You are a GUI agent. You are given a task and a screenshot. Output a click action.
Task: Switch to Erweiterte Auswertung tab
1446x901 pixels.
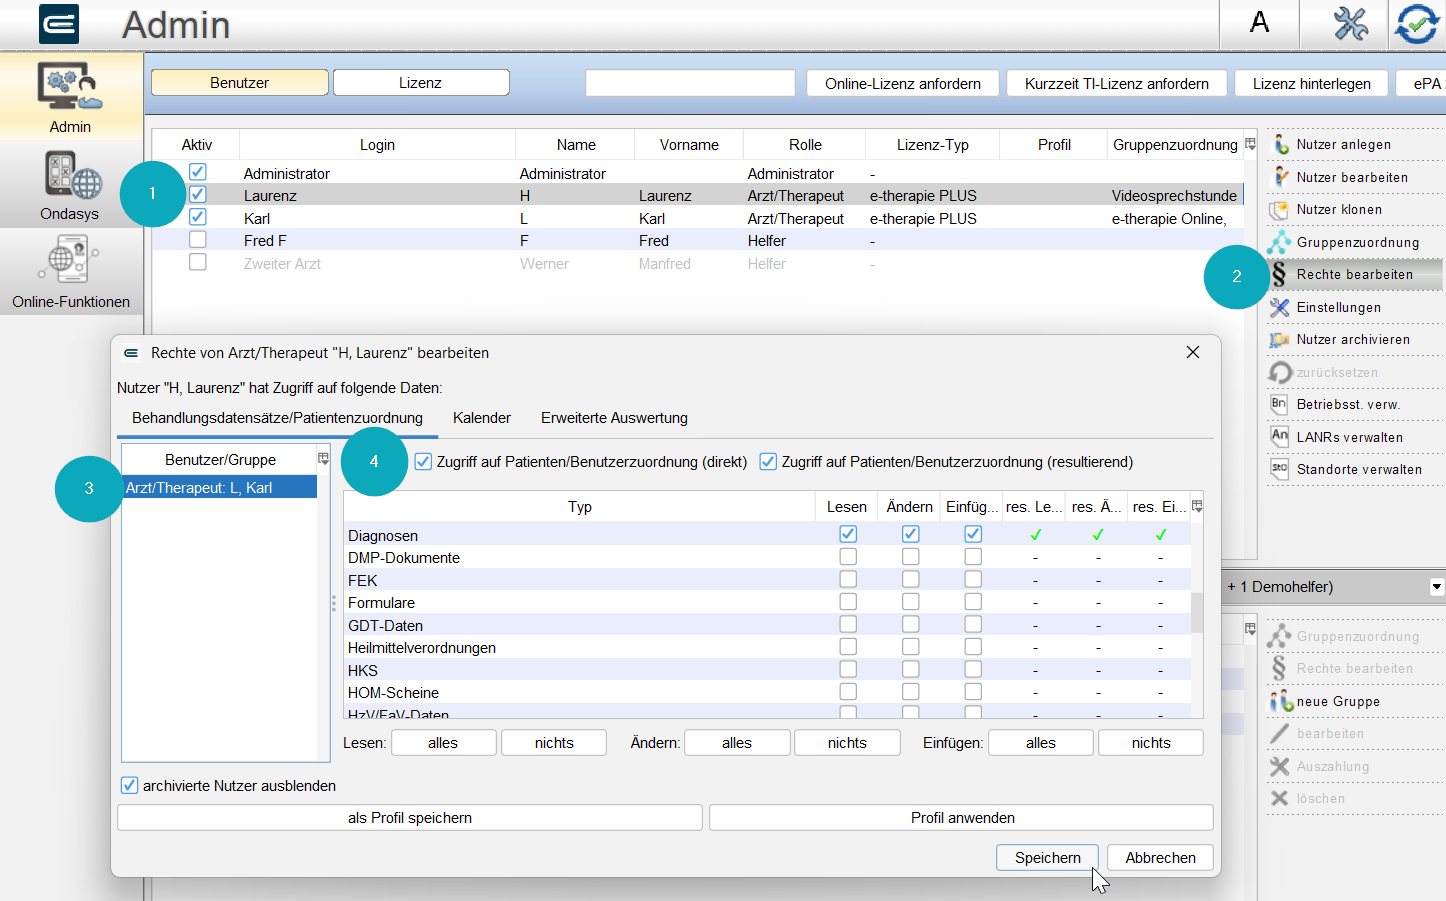tap(614, 418)
